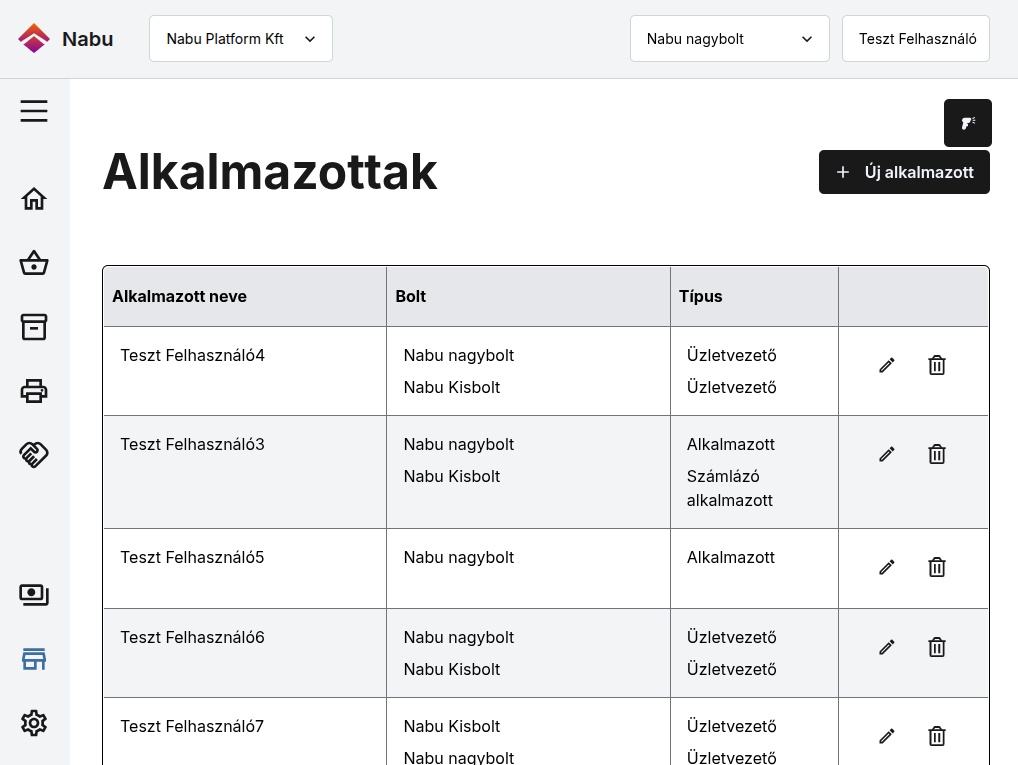Viewport: 1018px width, 765px height.
Task: Select the Teszt Felhasználó5 name cell
Action: point(245,569)
